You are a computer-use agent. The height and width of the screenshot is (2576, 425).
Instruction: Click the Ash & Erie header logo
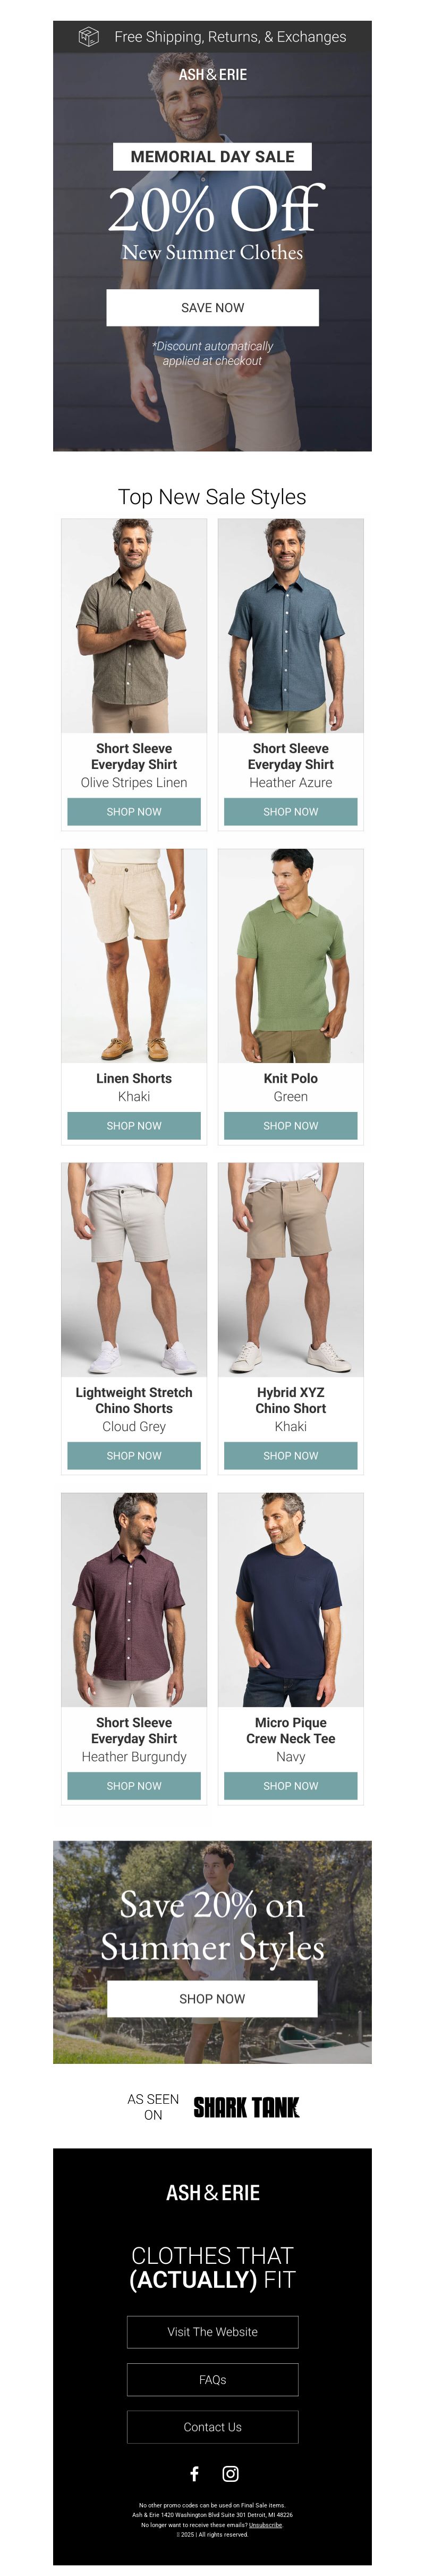[213, 75]
